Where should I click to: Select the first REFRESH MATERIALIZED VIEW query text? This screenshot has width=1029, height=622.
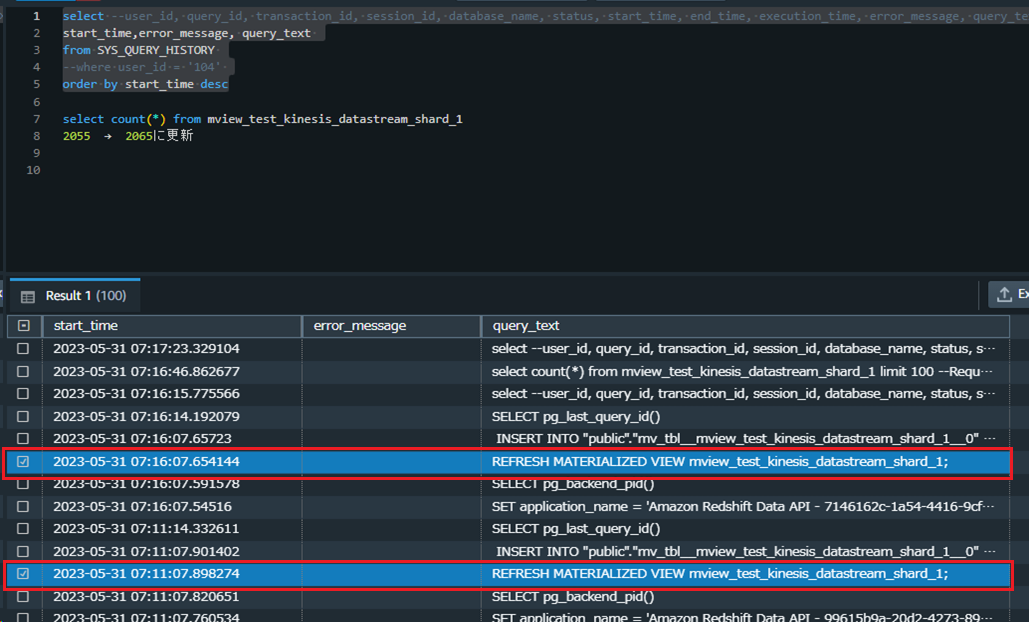point(720,461)
